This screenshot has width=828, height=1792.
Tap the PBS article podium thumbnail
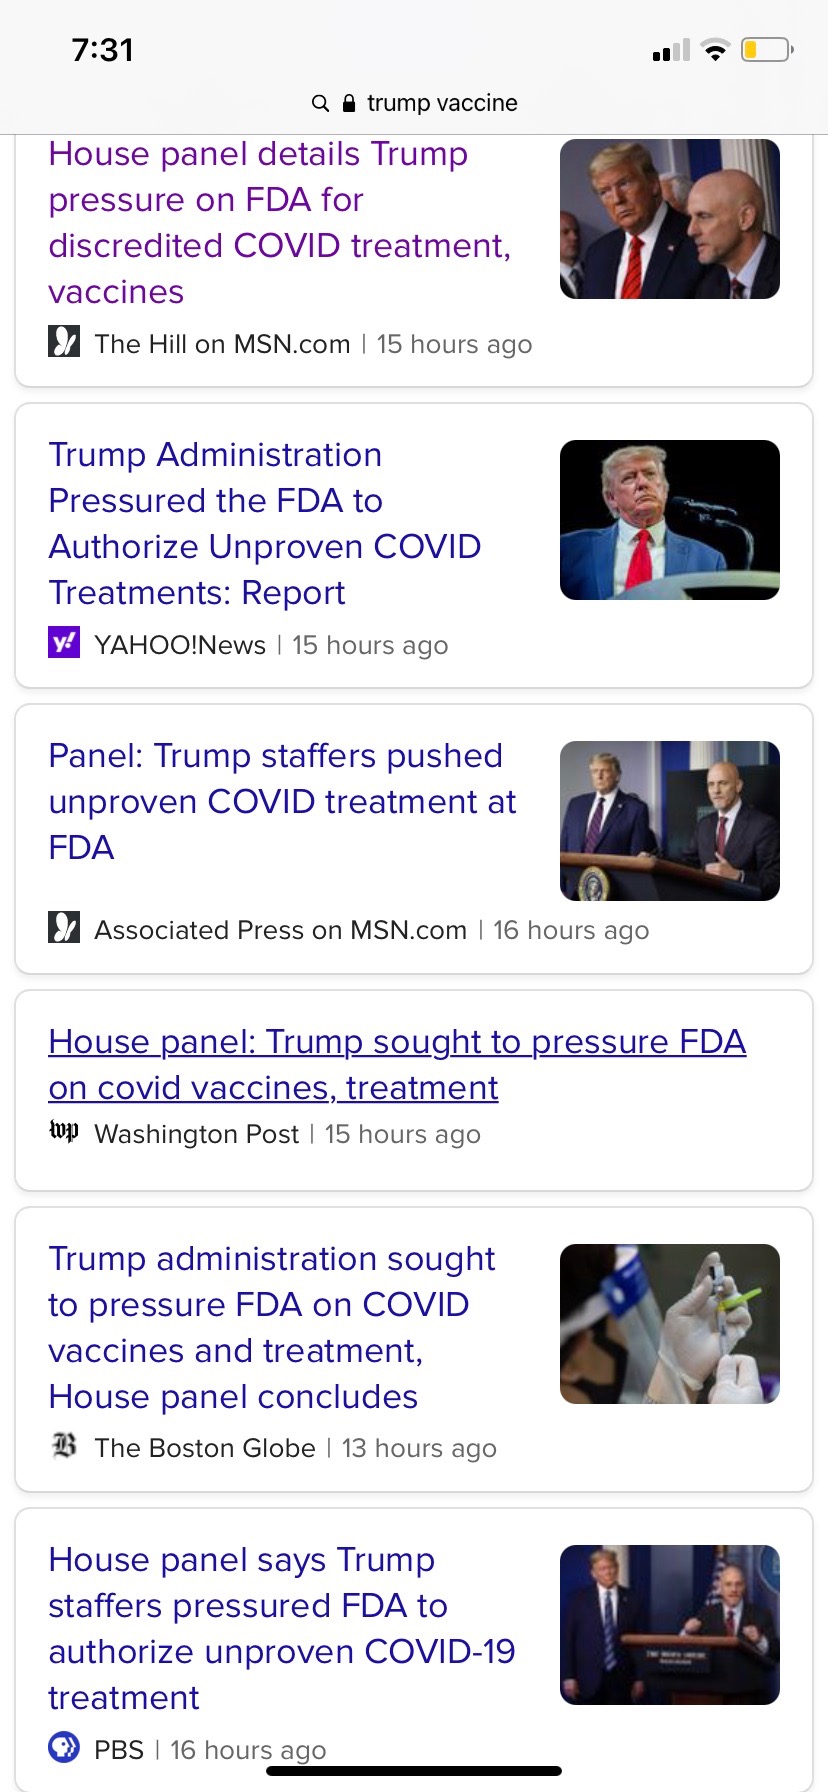click(x=670, y=1625)
